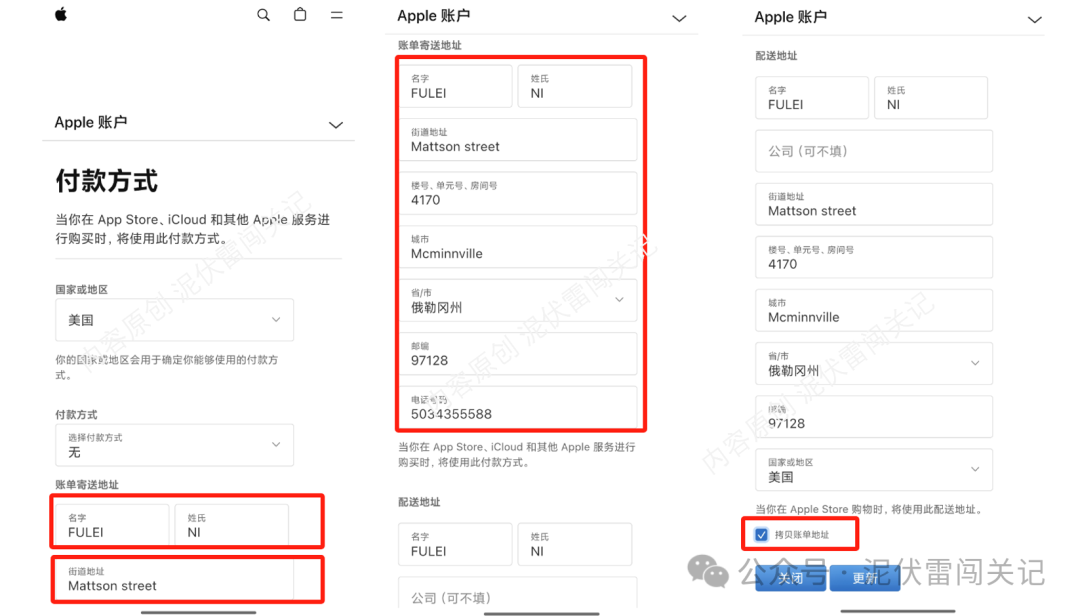Click shipping 姓氏 field in middle screen
This screenshot has width=1080, height=616.
click(x=574, y=544)
